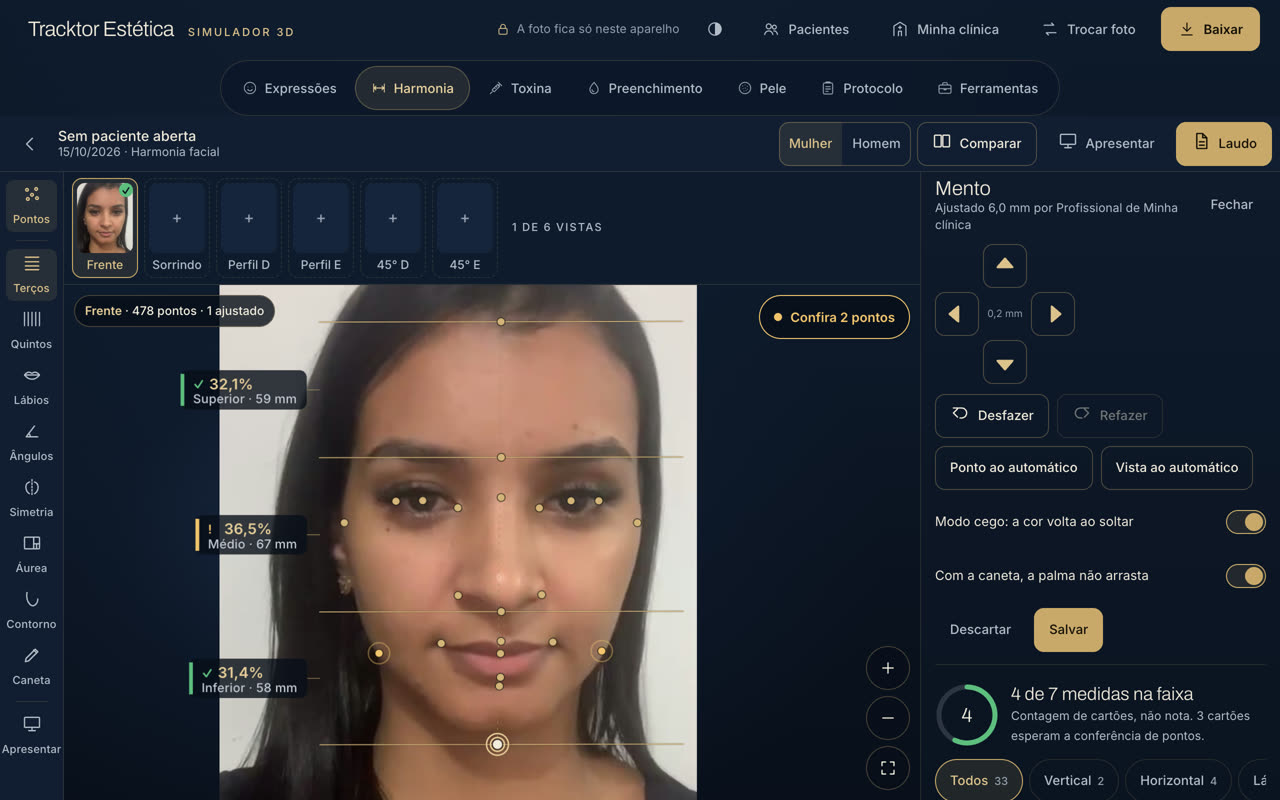Switch to the Expressões tab
The height and width of the screenshot is (800, 1280).
pos(290,88)
